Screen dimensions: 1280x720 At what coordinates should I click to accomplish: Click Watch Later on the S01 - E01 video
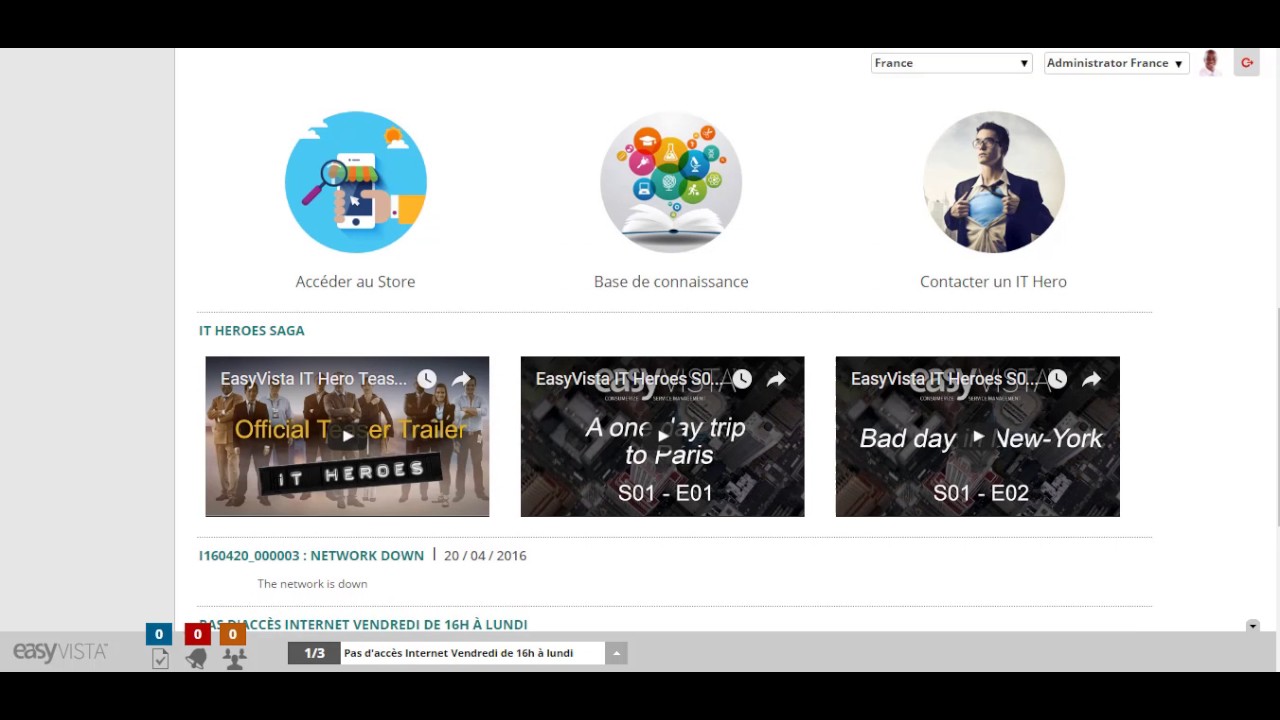[x=742, y=379]
